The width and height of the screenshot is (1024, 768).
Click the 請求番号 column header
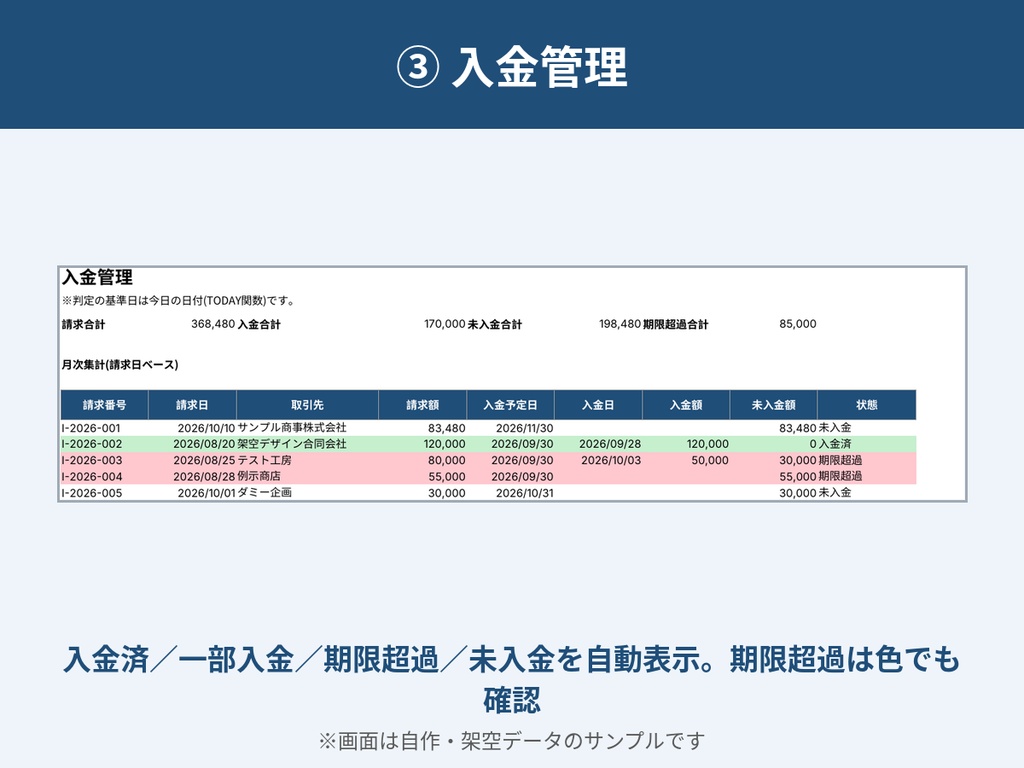tap(104, 405)
